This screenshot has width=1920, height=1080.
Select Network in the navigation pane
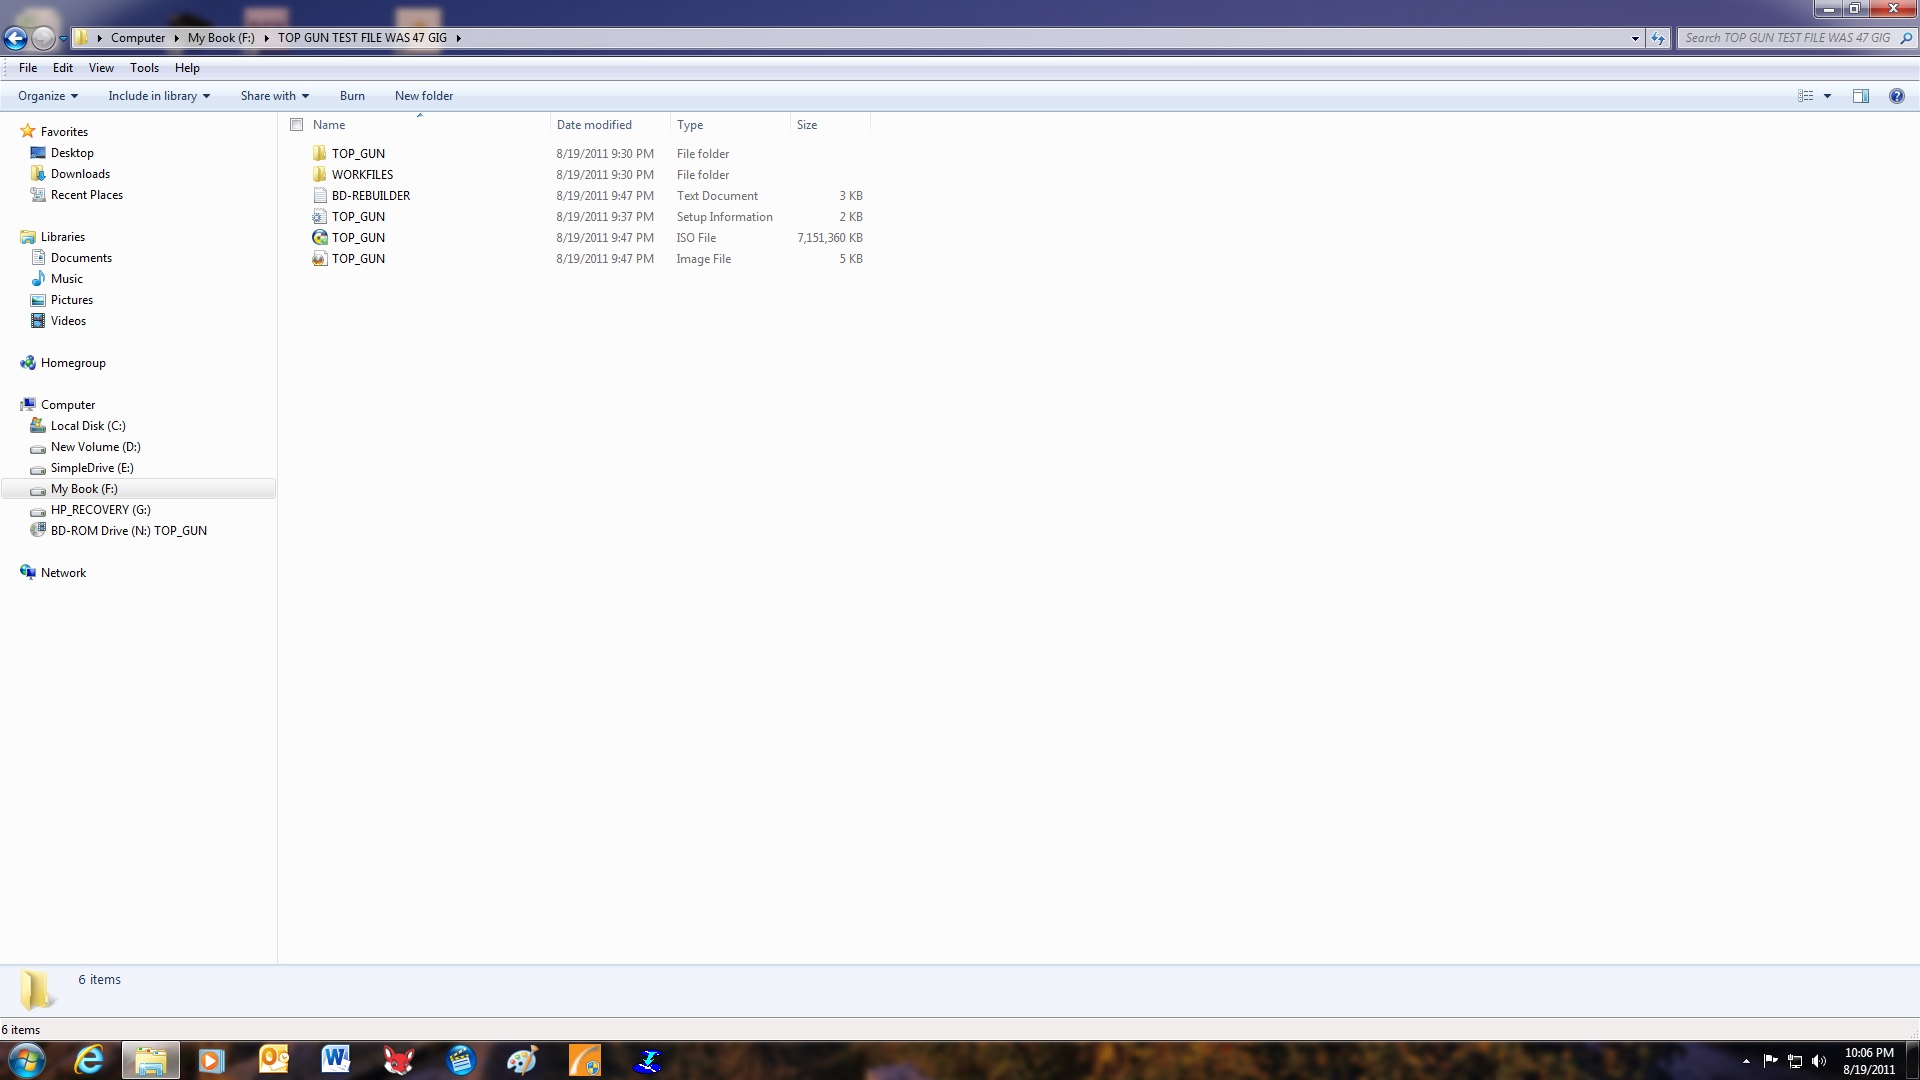click(x=63, y=573)
